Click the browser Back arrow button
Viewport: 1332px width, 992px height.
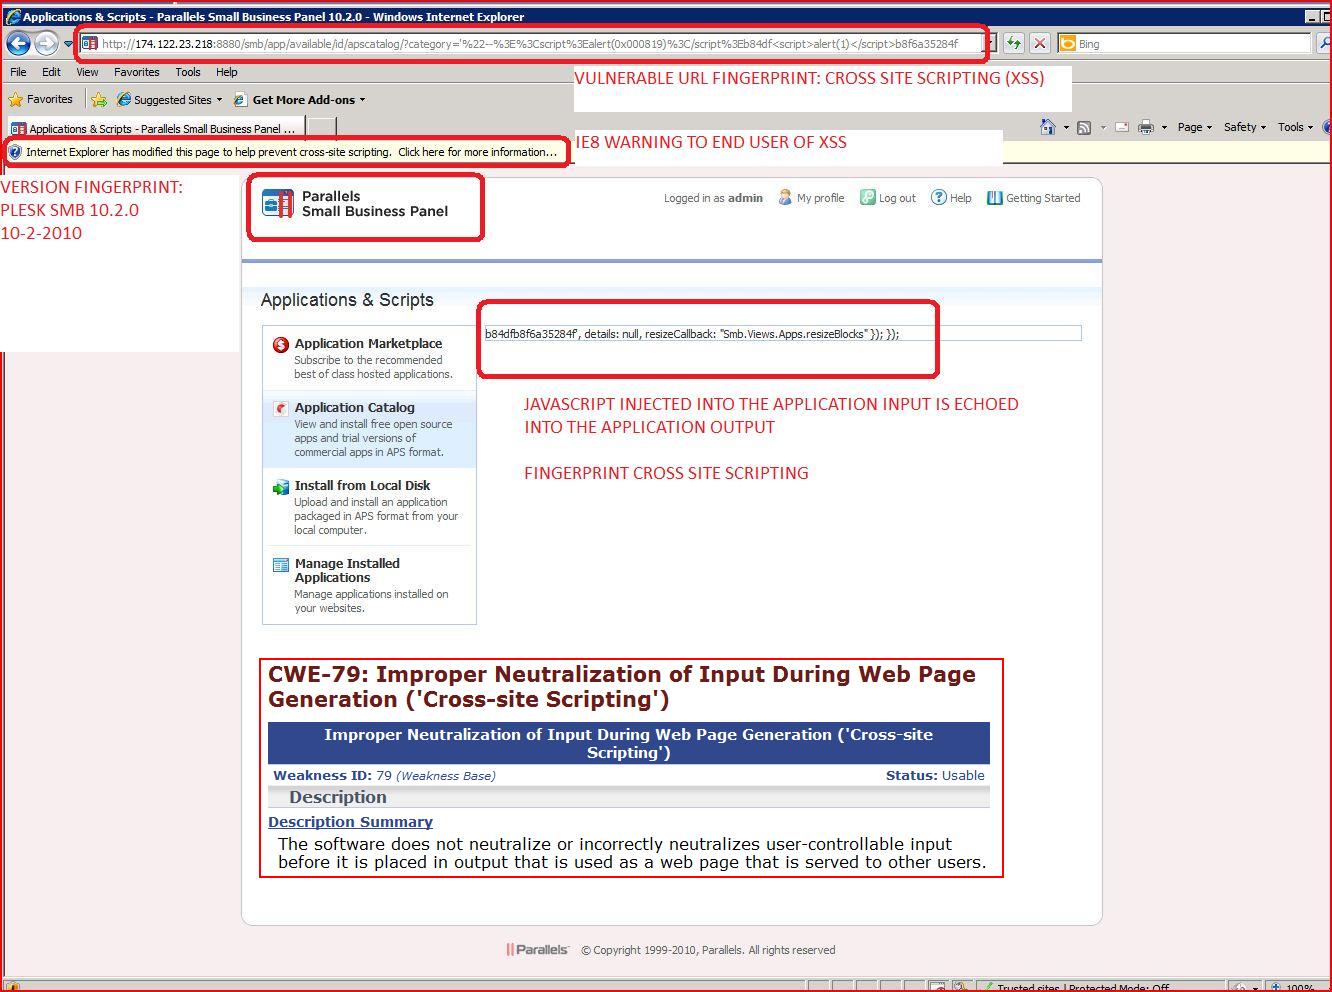point(18,44)
